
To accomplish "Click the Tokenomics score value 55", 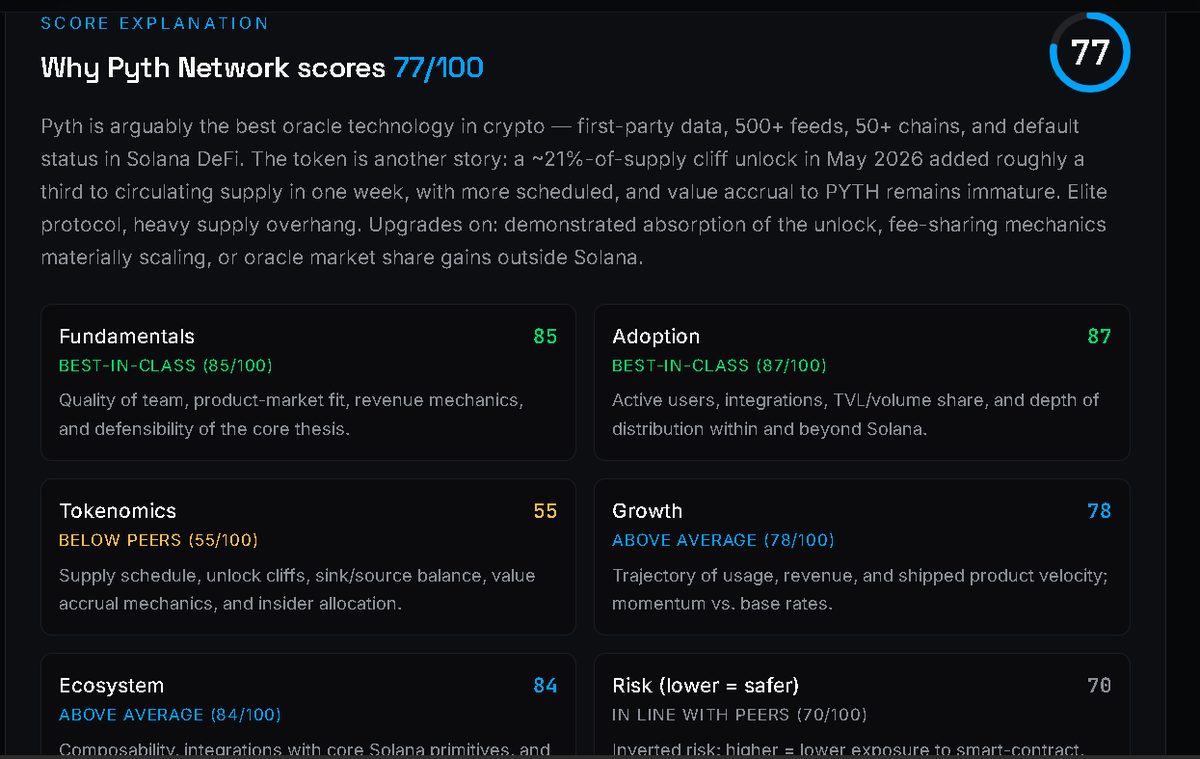I will [545, 511].
